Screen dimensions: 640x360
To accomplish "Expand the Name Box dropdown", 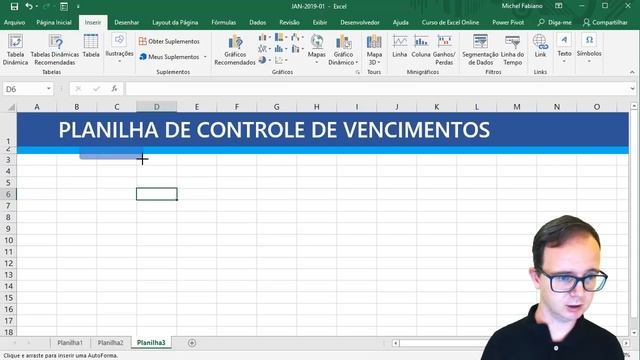I will 49,89.
